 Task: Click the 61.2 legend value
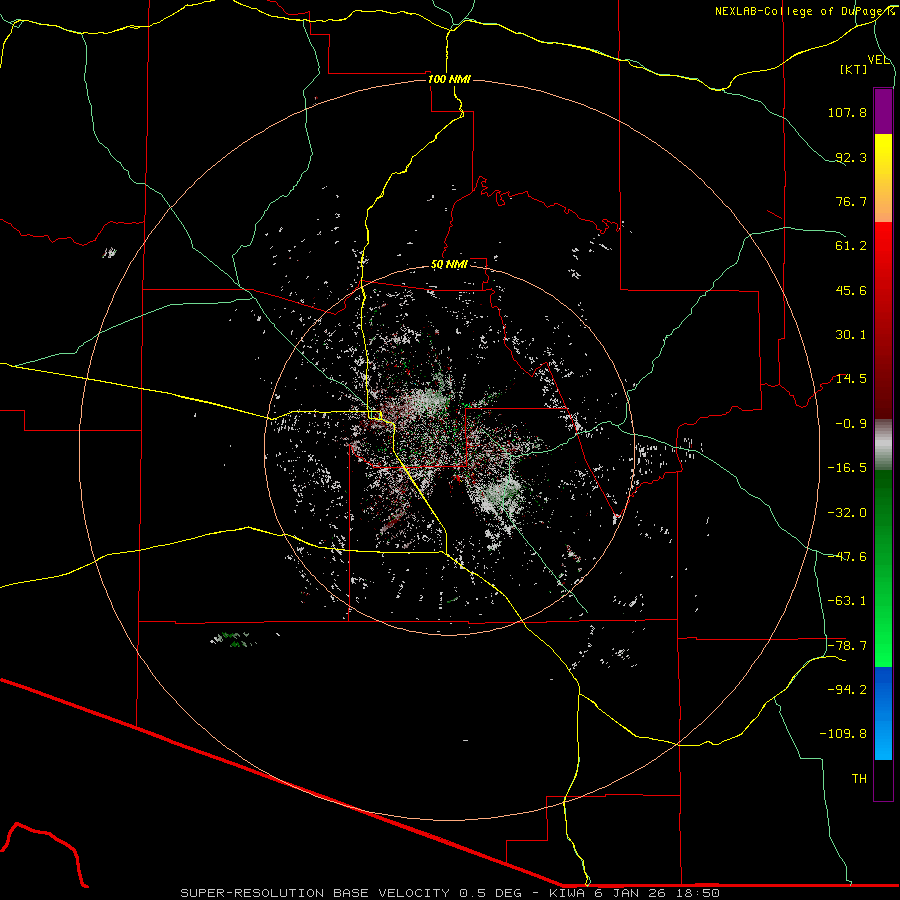point(851,246)
